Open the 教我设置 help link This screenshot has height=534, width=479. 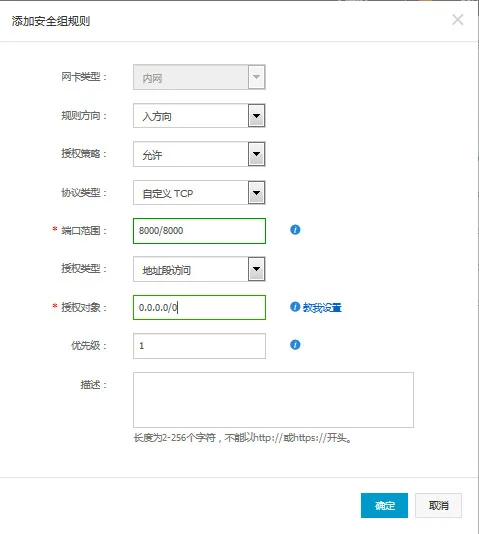click(x=322, y=308)
